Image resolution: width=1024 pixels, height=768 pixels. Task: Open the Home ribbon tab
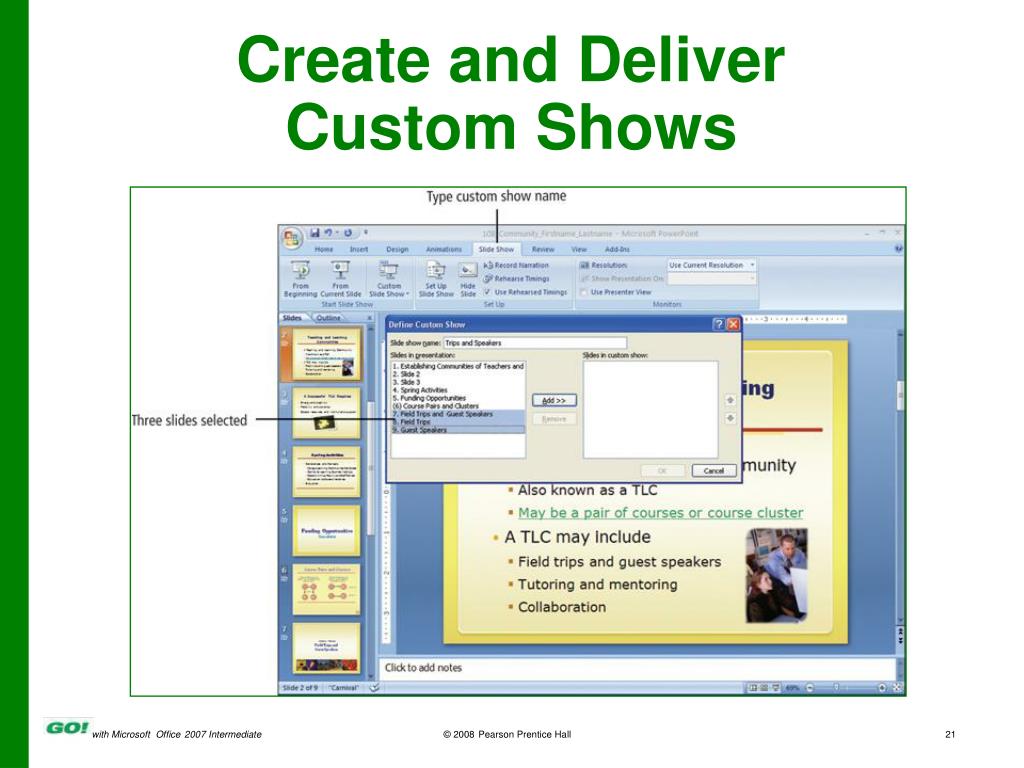[x=323, y=249]
